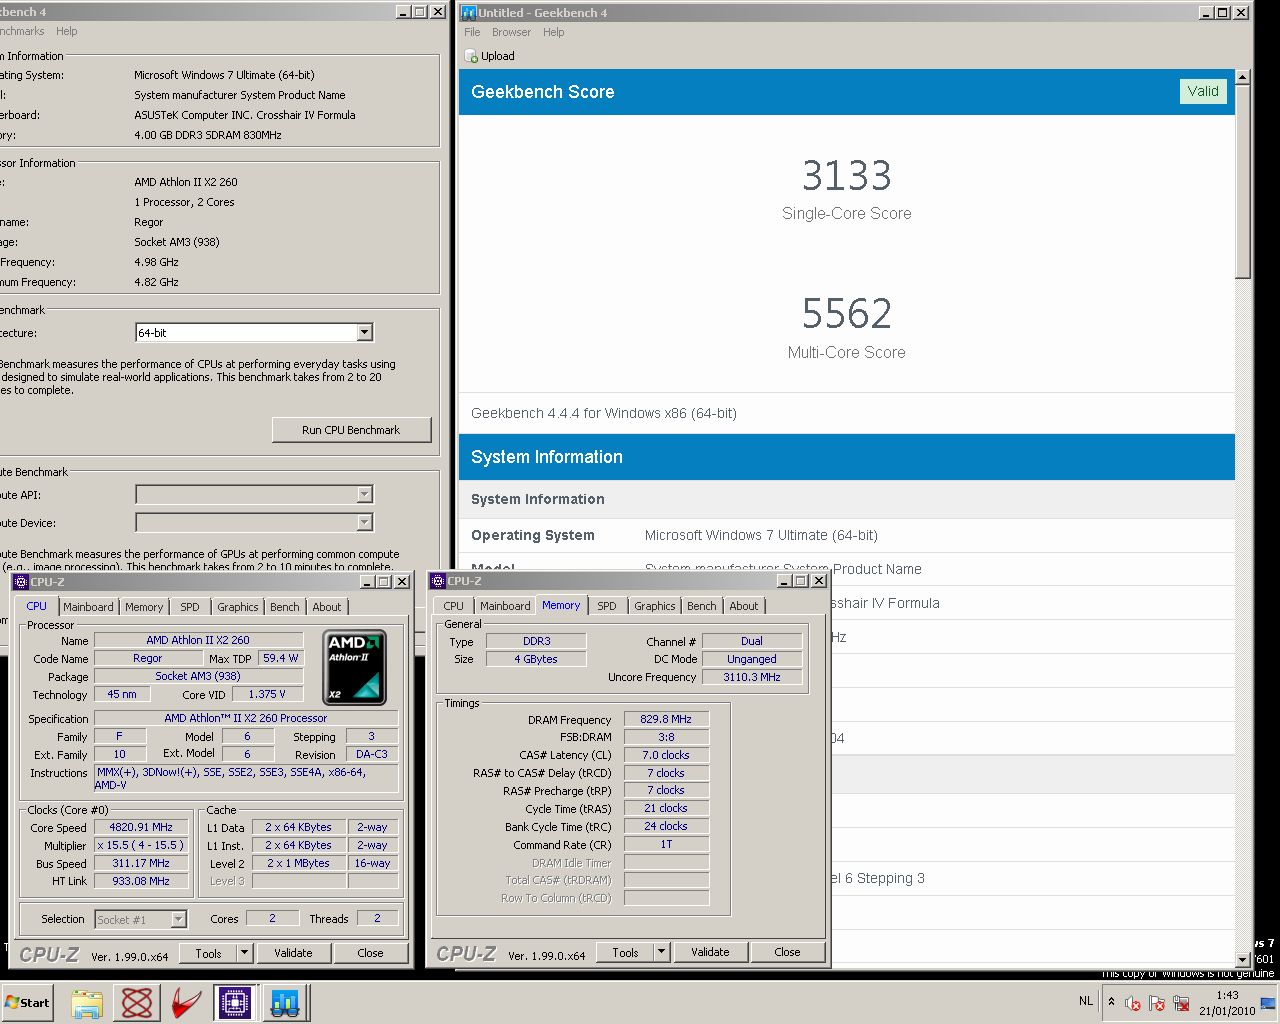Open Bench tab in the CPU-tab CPU-Z window
Viewport: 1280px width, 1024px height.
pyautogui.click(x=285, y=607)
